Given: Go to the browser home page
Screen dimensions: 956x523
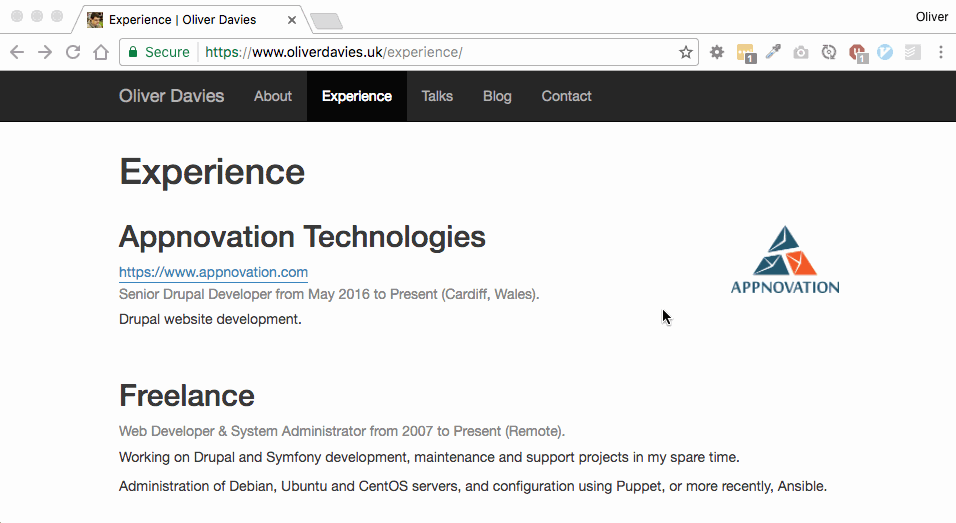Looking at the screenshot, I should (101, 53).
